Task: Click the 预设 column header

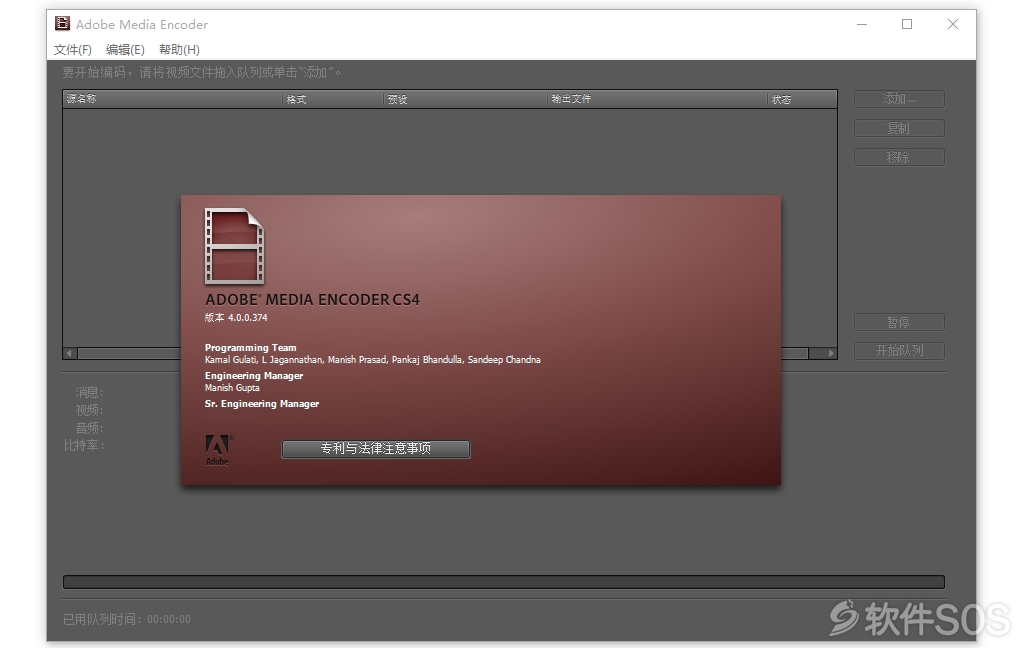Action: coord(465,99)
